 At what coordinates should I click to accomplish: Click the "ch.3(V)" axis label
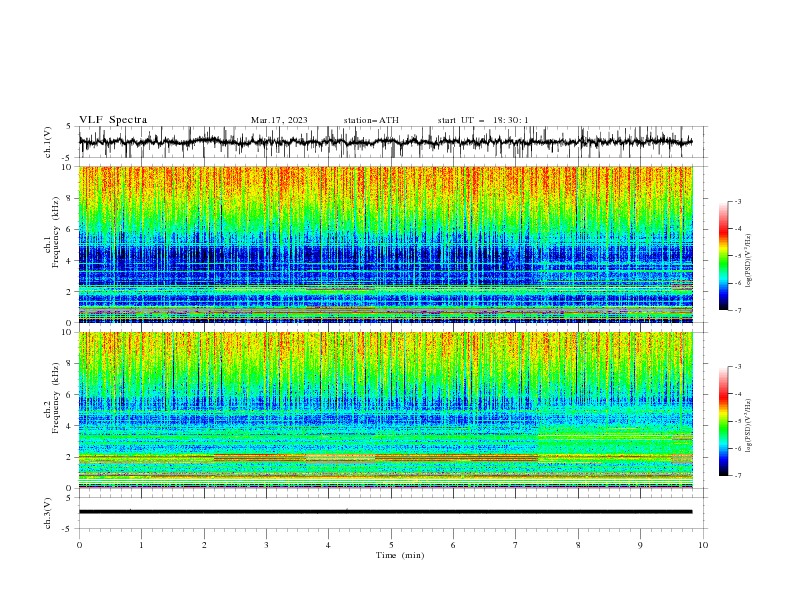(x=48, y=513)
